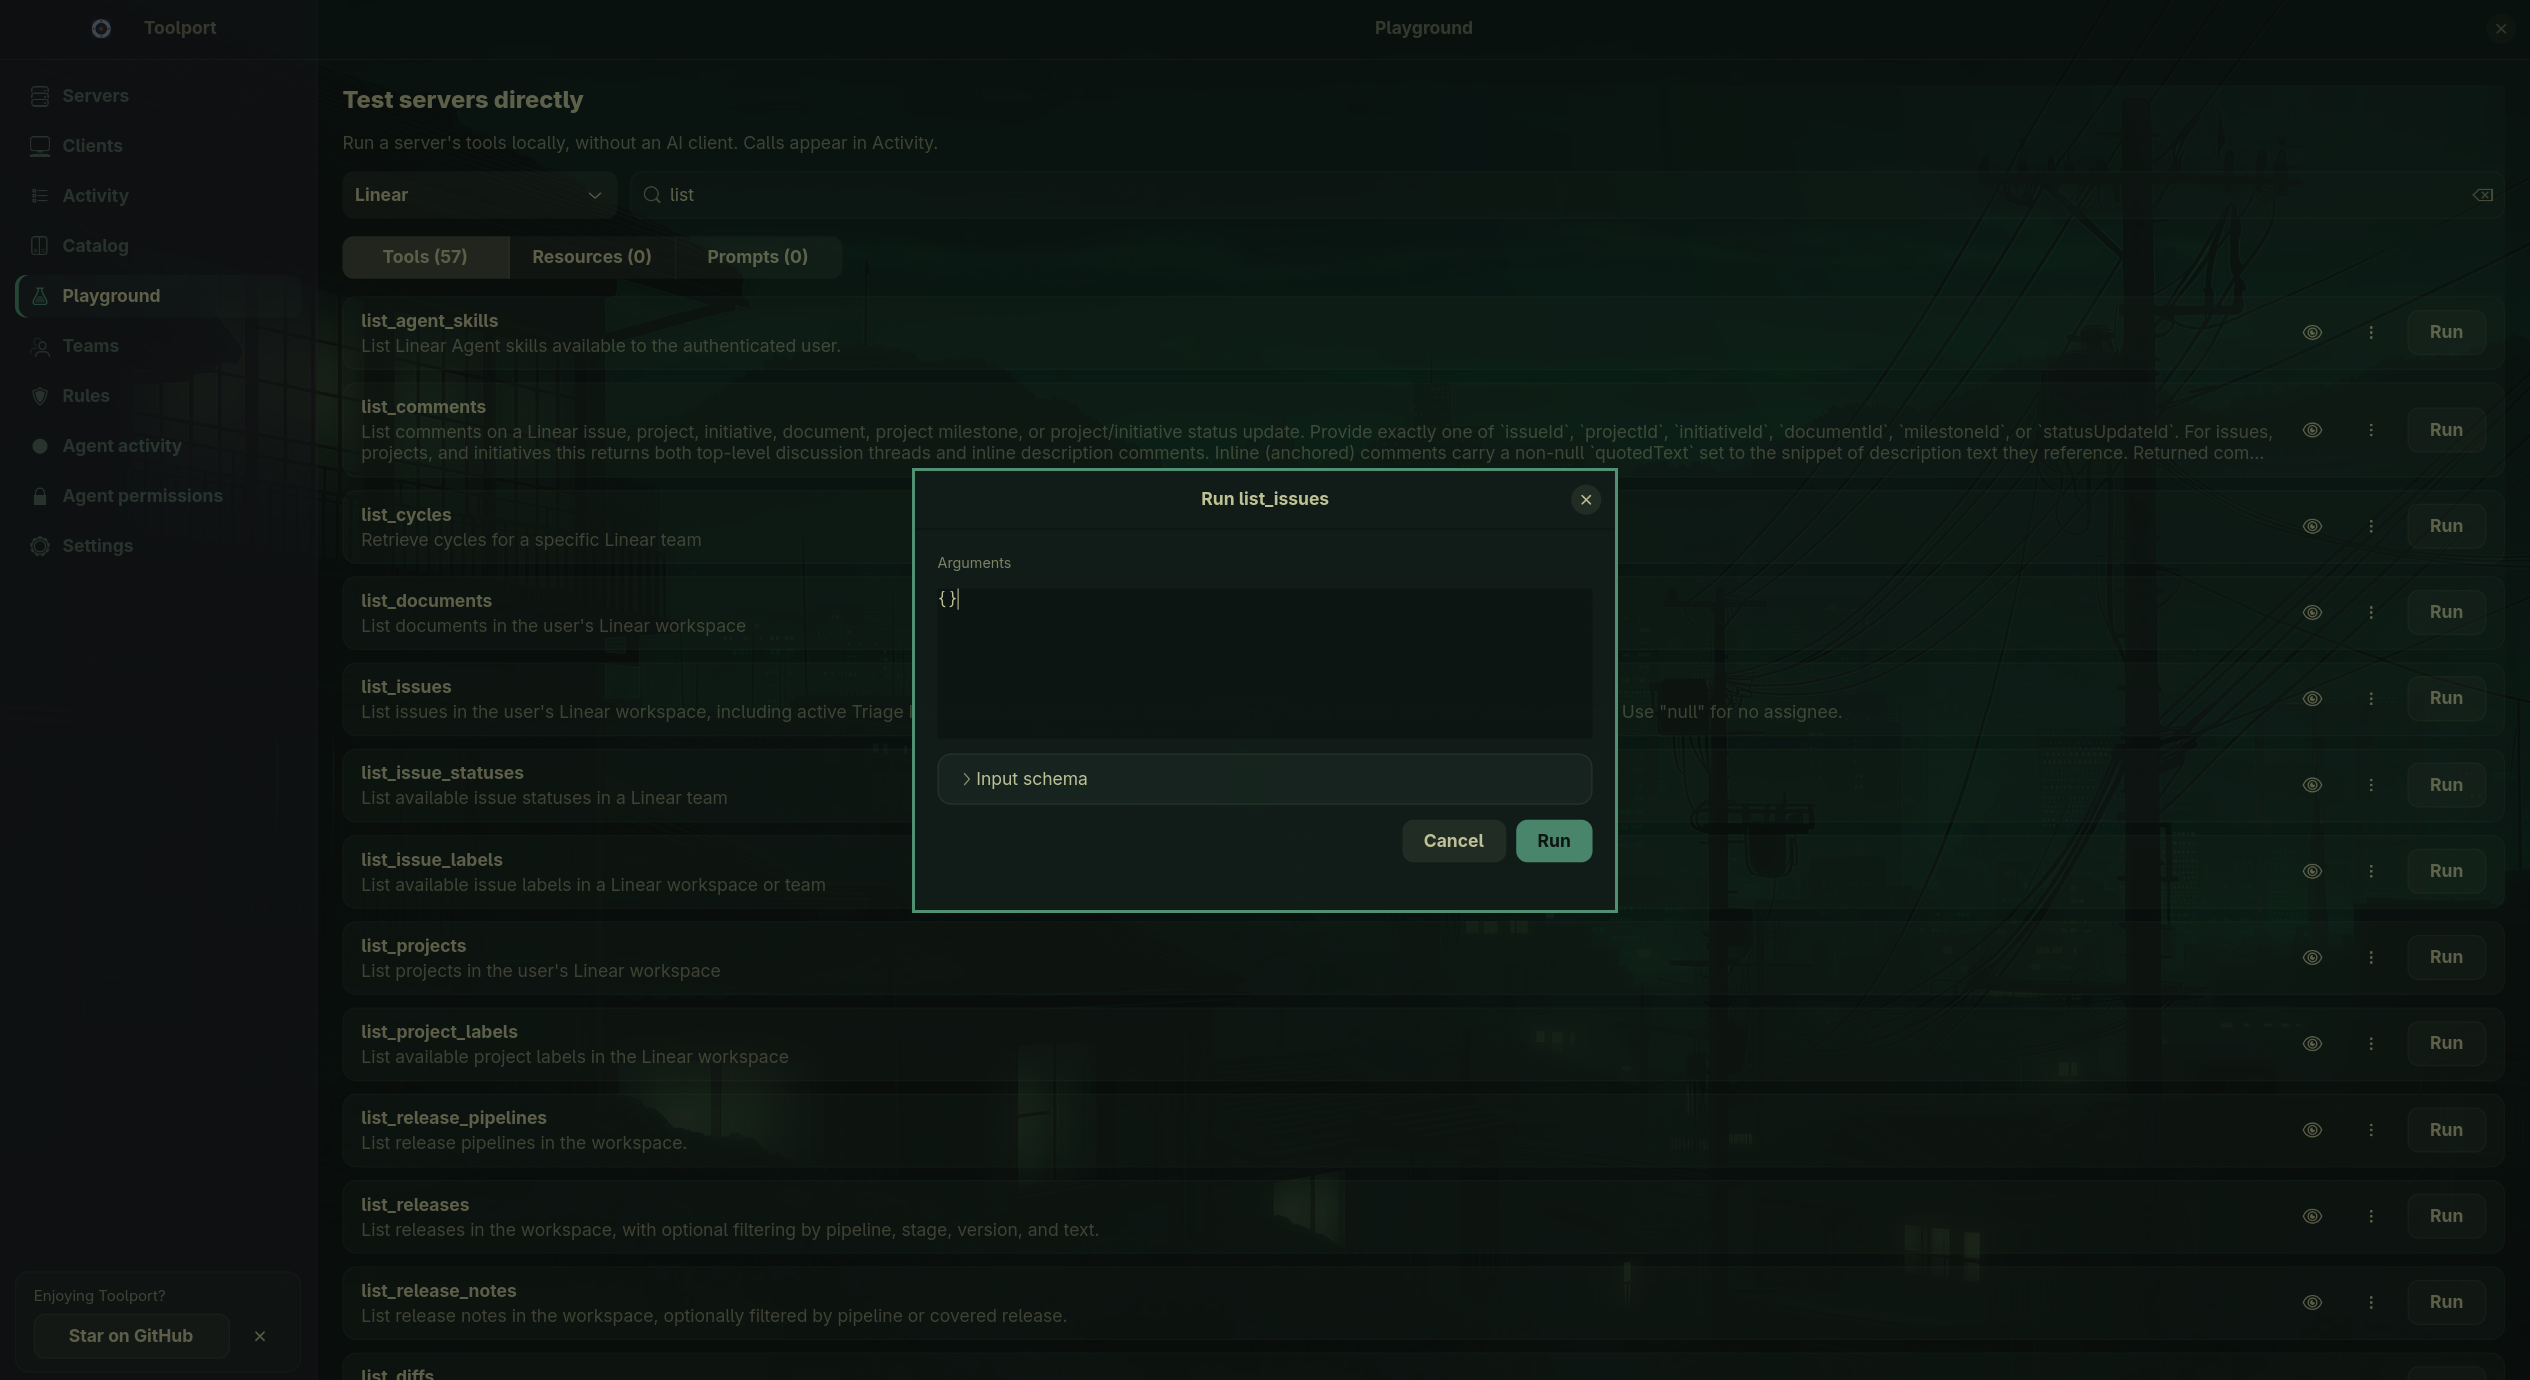The image size is (2530, 1380).
Task: Switch to the Tools (57) tab
Action: [x=425, y=257]
